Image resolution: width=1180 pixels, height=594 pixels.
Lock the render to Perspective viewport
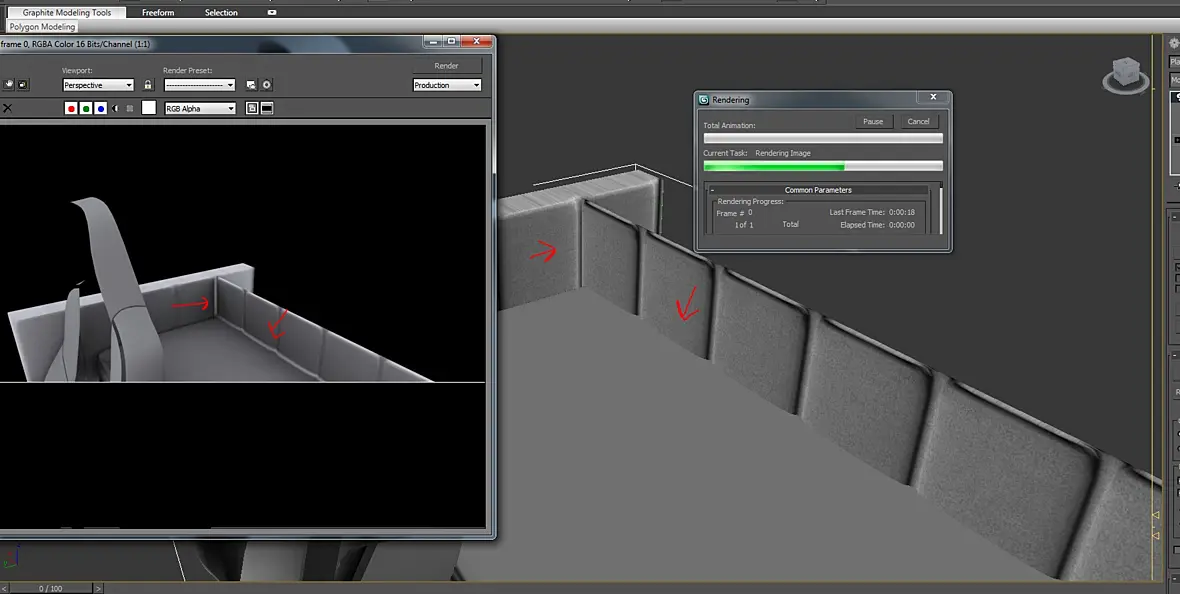tap(148, 85)
